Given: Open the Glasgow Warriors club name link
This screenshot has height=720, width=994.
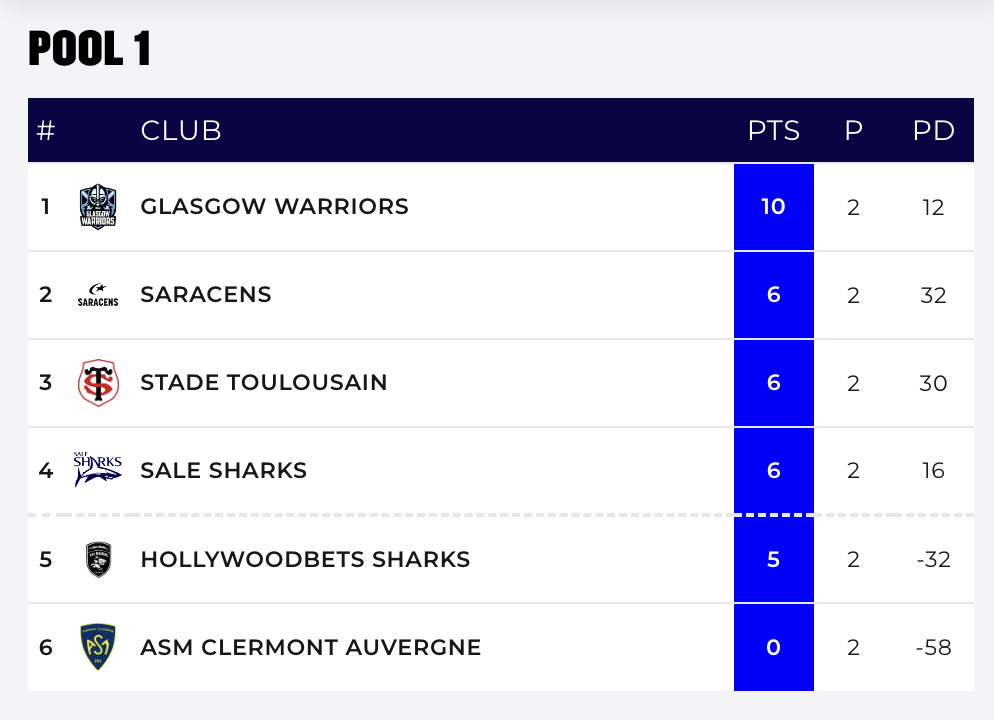Looking at the screenshot, I should pos(274,207).
